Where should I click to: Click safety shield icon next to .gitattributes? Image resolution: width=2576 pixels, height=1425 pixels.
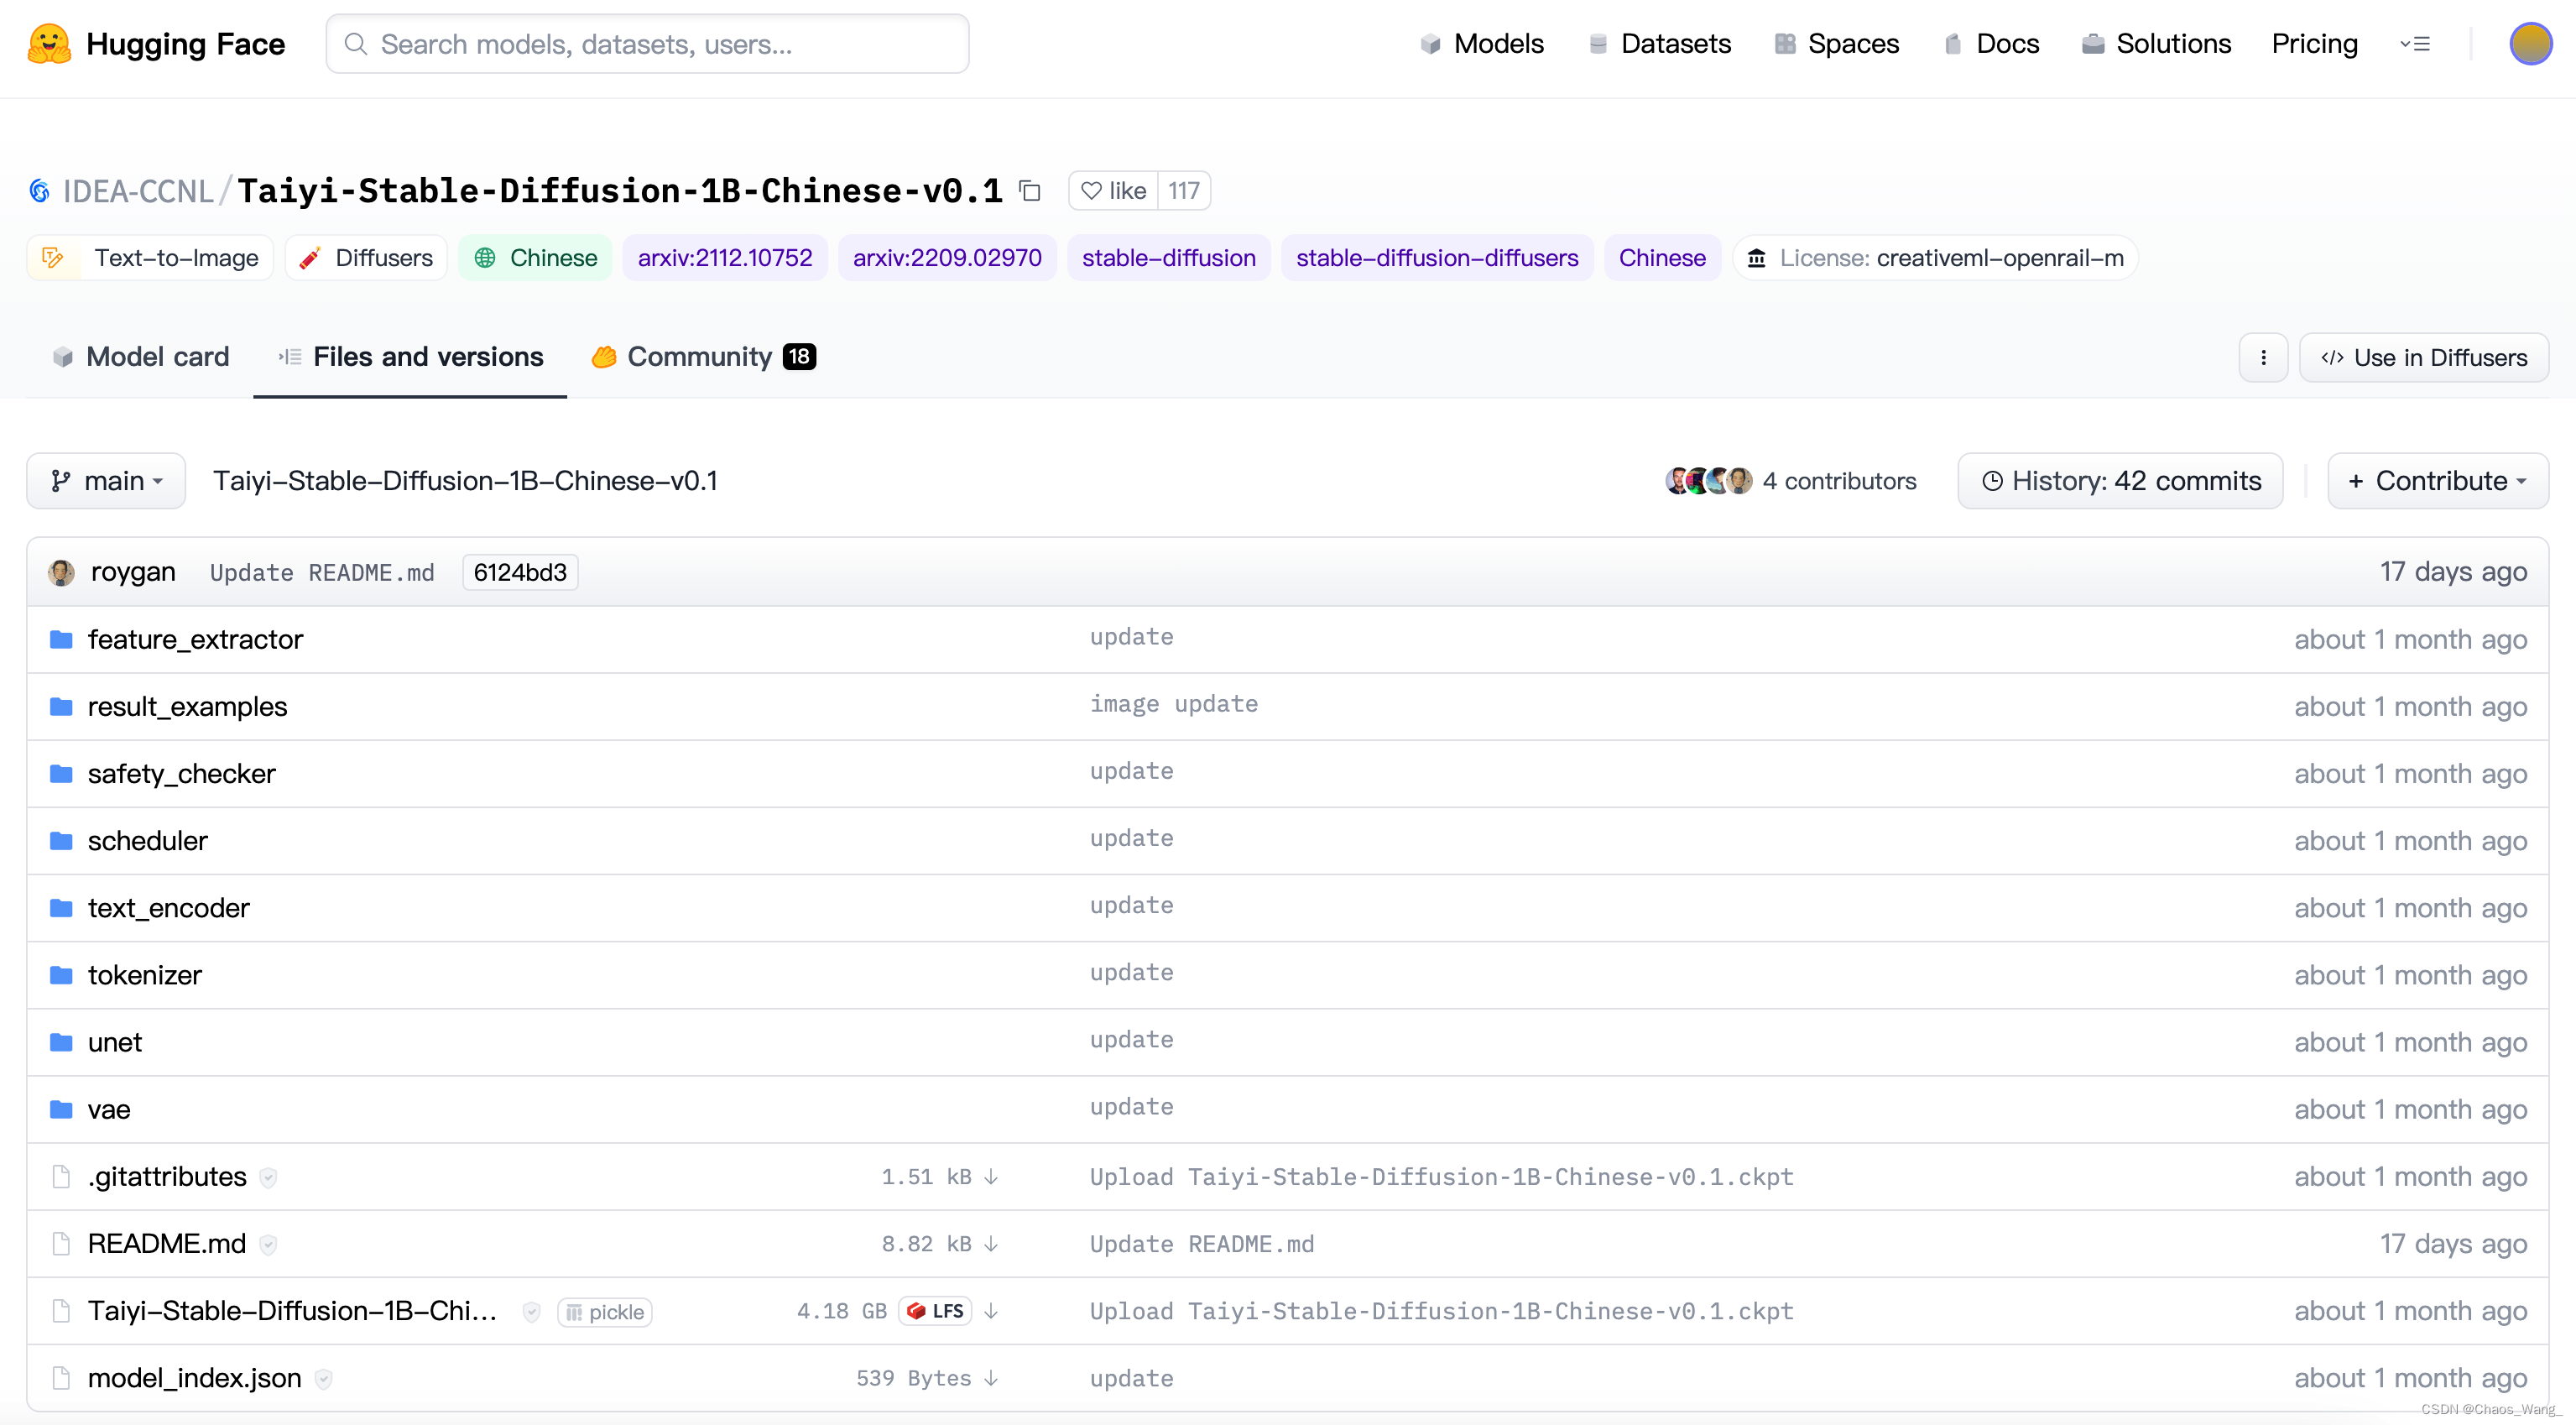268,1178
